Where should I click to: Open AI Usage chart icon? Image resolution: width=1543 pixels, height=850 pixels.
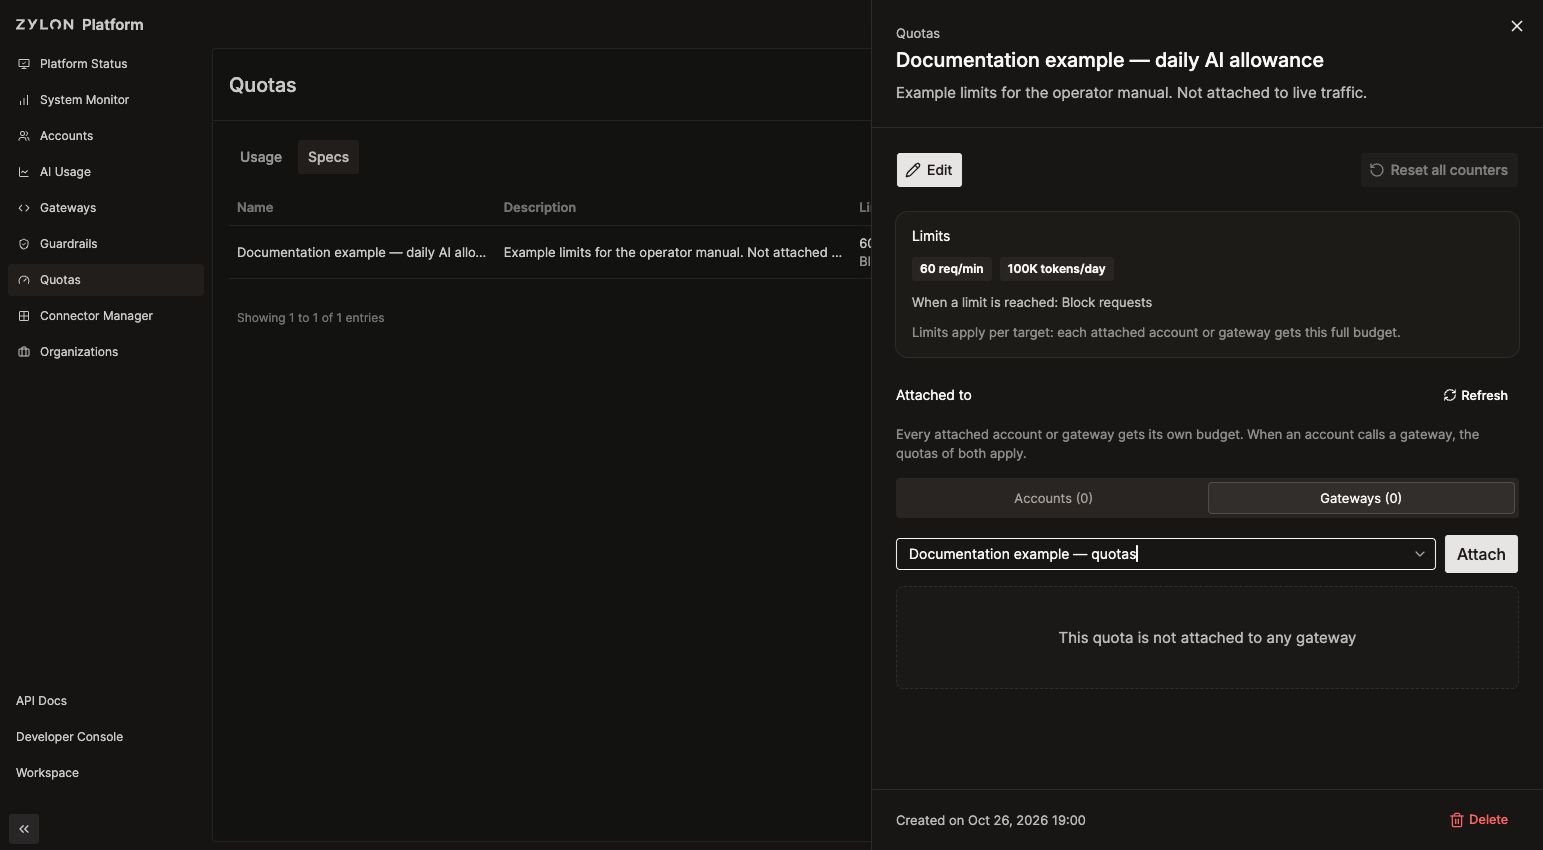click(24, 172)
